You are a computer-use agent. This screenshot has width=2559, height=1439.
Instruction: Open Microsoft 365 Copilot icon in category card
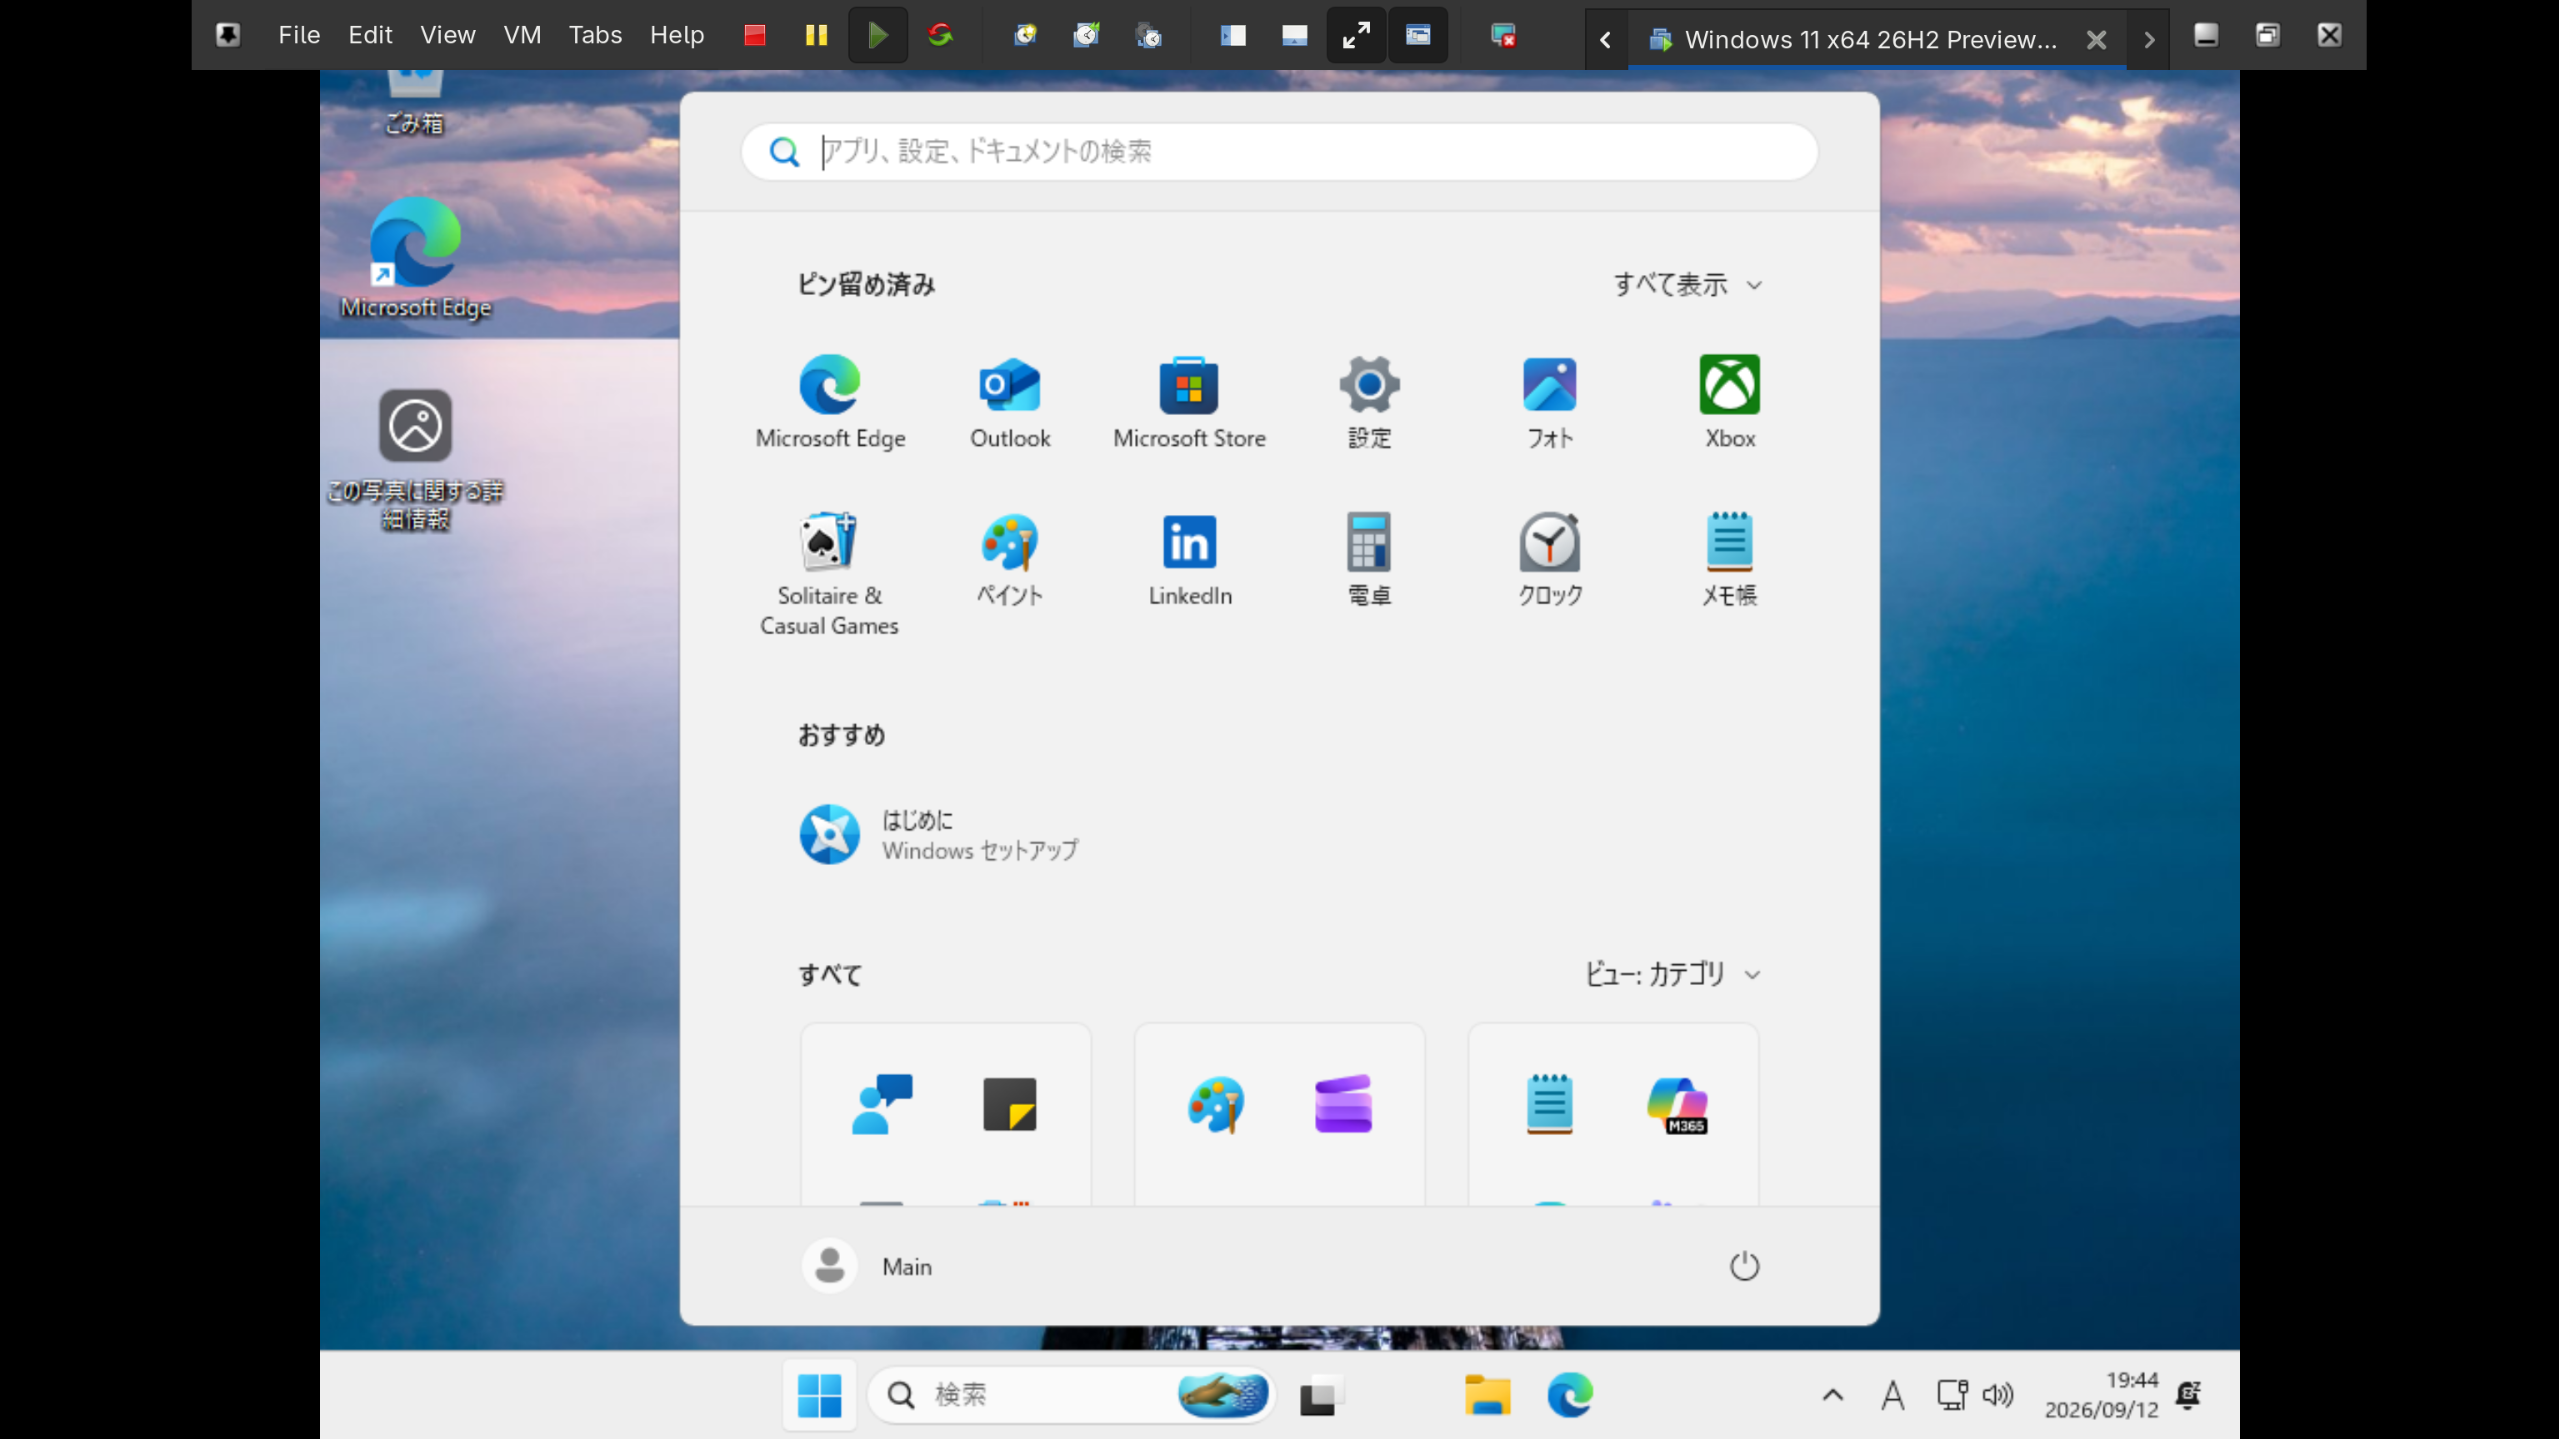(x=1678, y=1104)
